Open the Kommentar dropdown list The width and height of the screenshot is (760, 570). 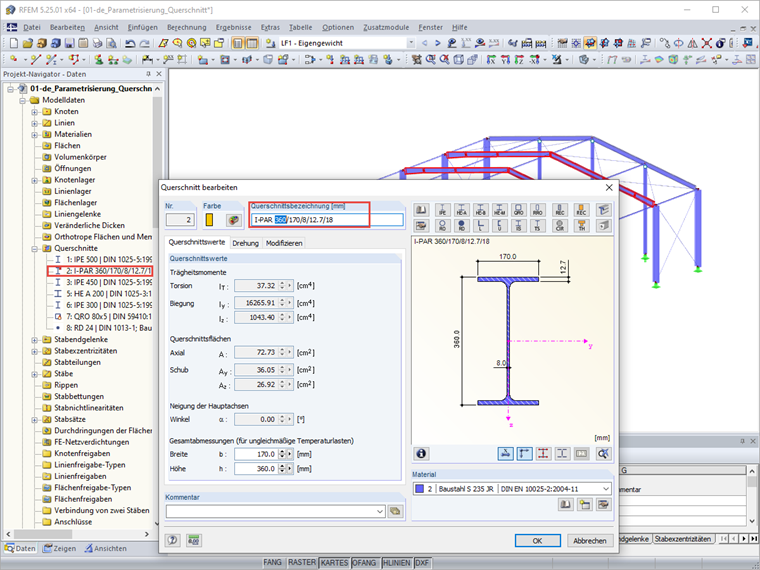click(380, 511)
